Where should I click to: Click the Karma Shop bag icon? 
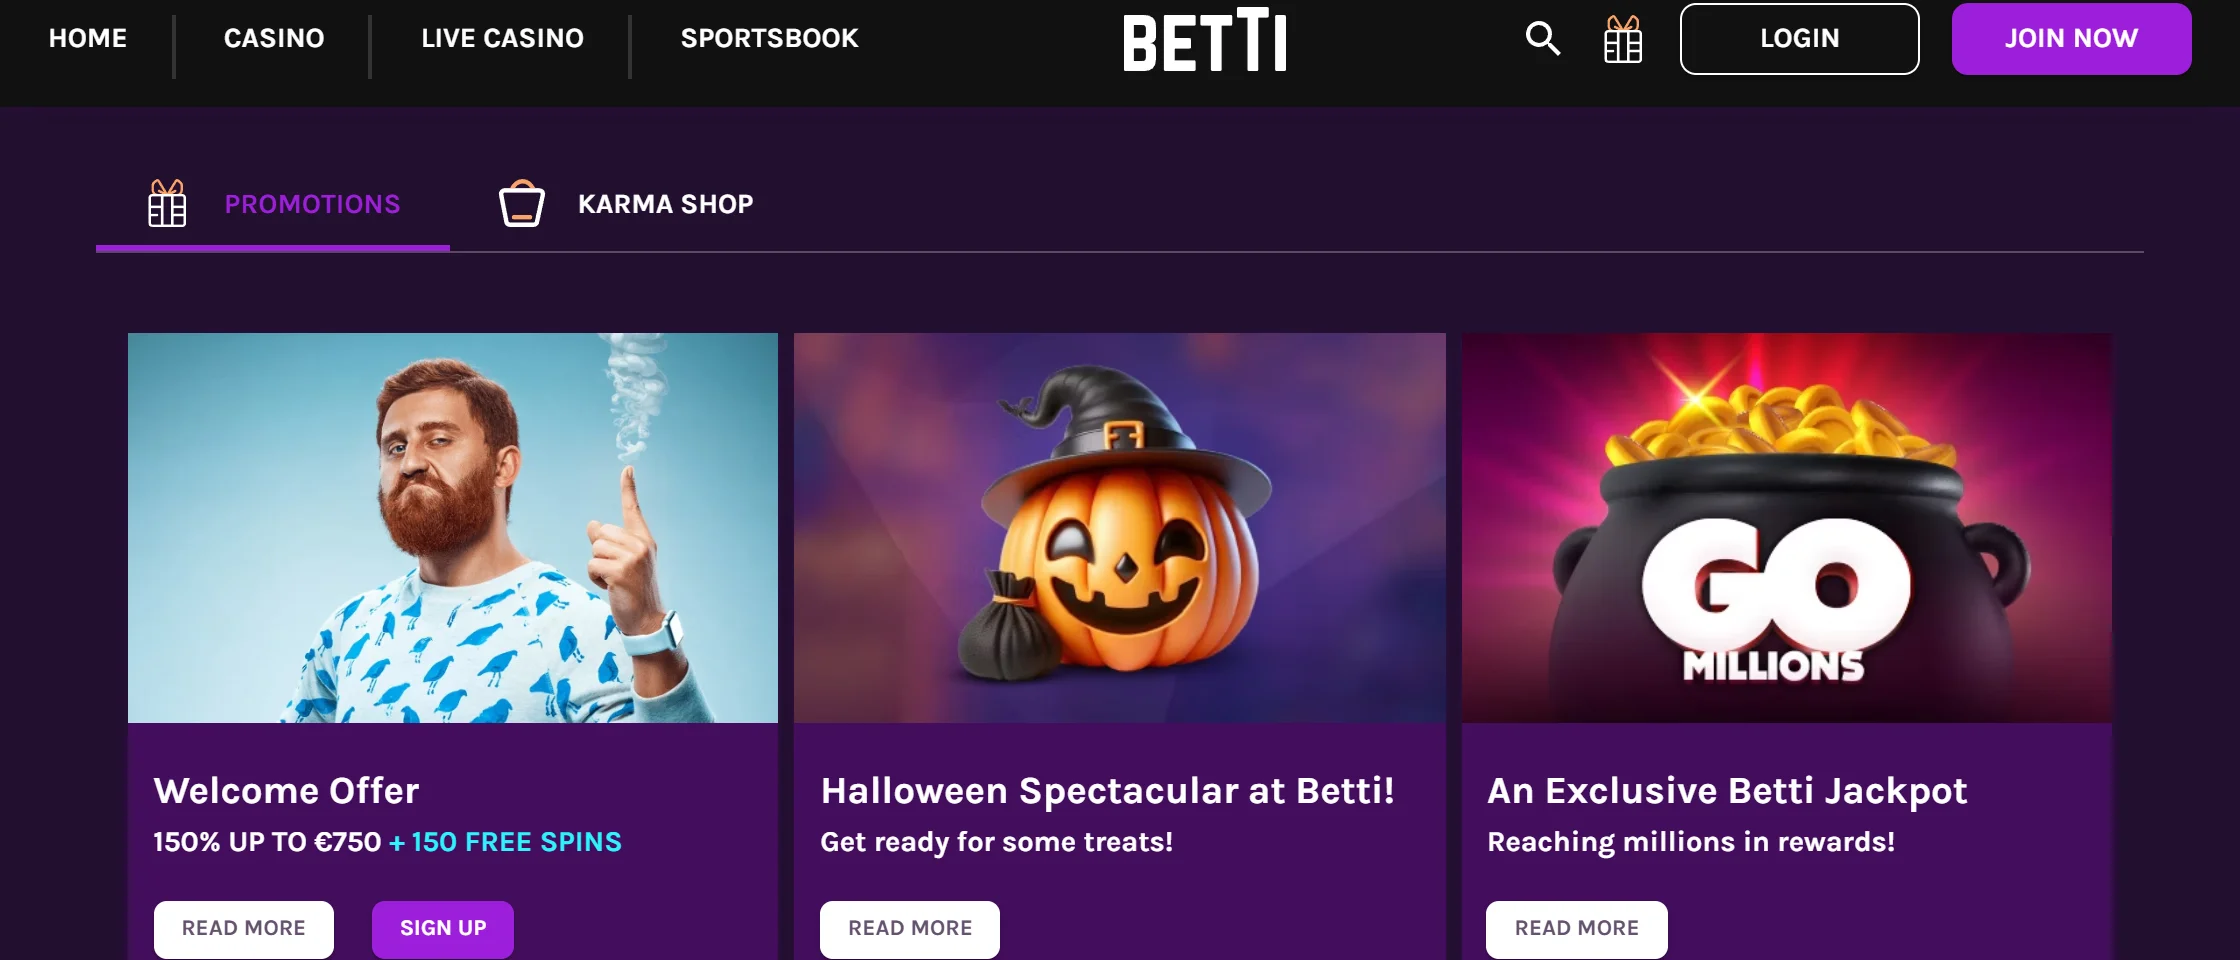click(521, 204)
